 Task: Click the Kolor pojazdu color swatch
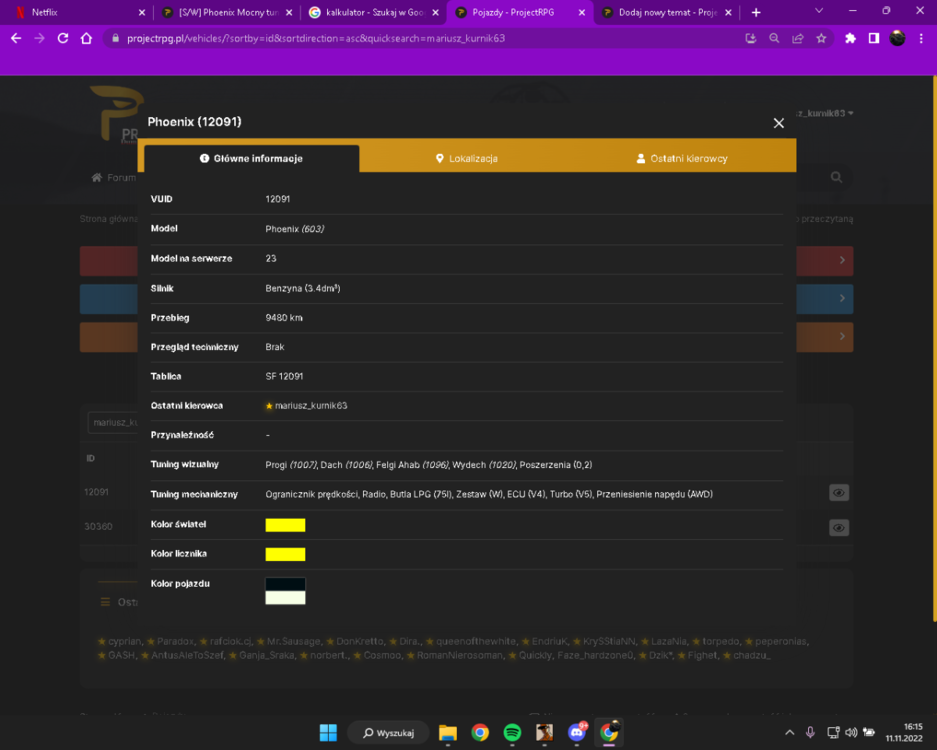coord(285,591)
